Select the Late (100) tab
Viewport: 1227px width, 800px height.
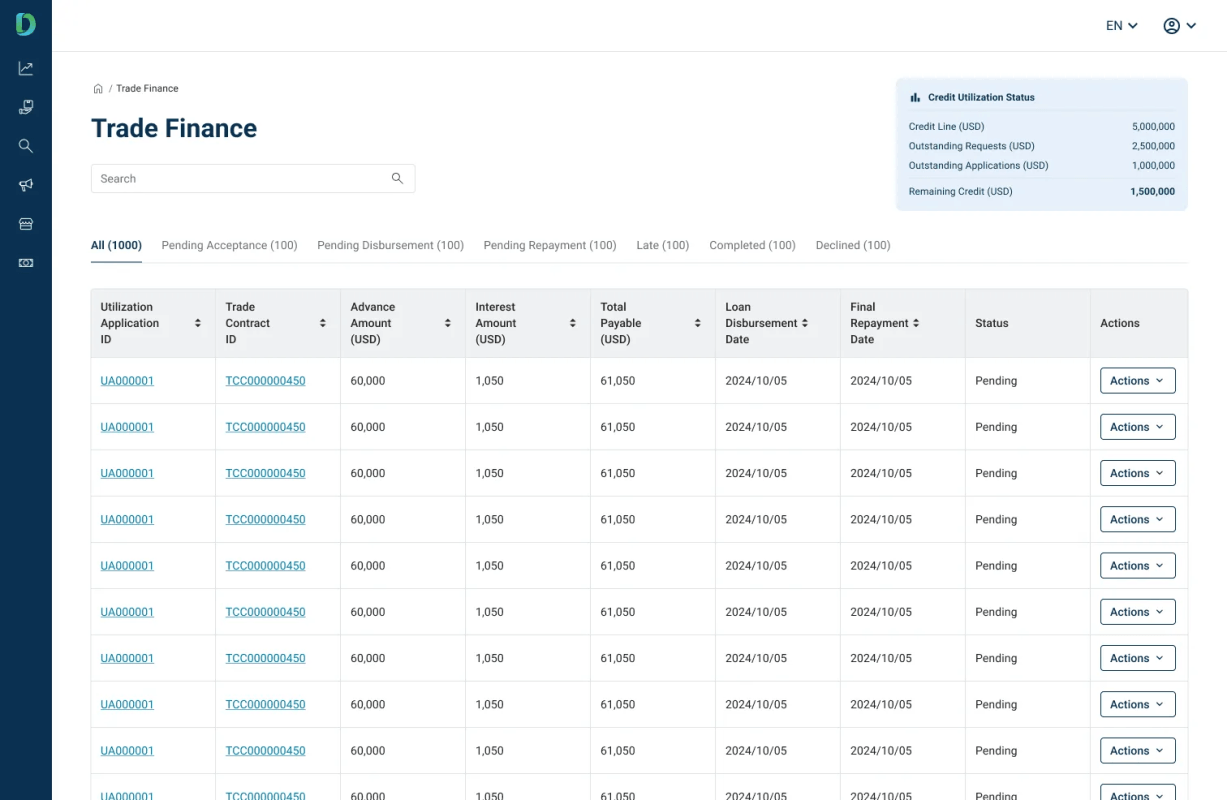tap(662, 245)
